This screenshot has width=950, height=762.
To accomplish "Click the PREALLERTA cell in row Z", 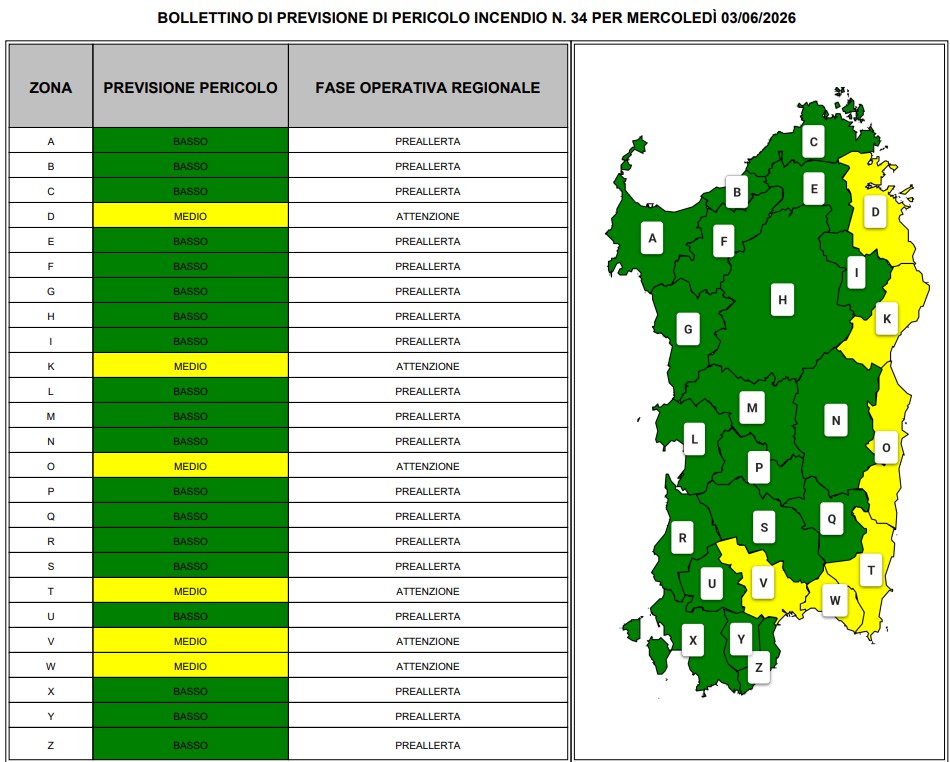I will point(428,745).
